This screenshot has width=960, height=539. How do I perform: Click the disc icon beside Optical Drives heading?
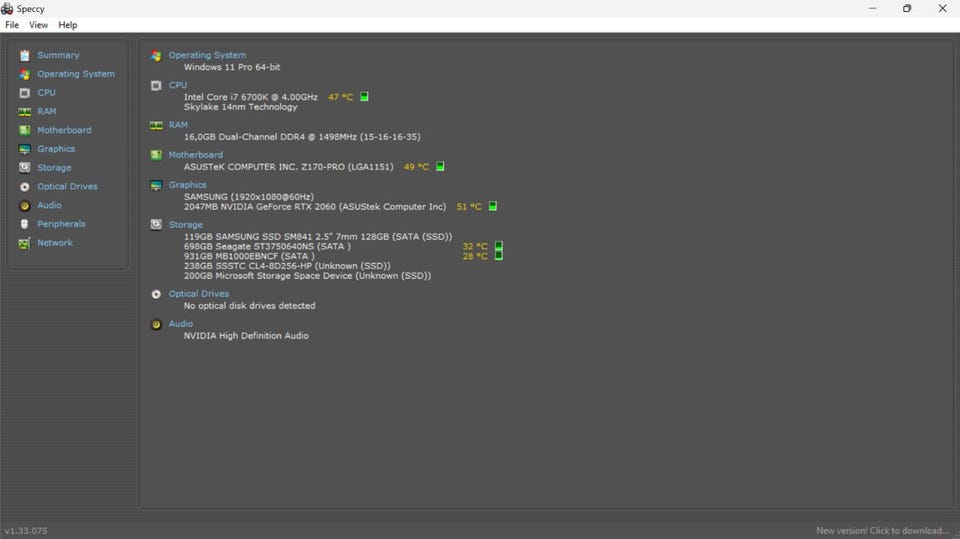click(x=156, y=295)
